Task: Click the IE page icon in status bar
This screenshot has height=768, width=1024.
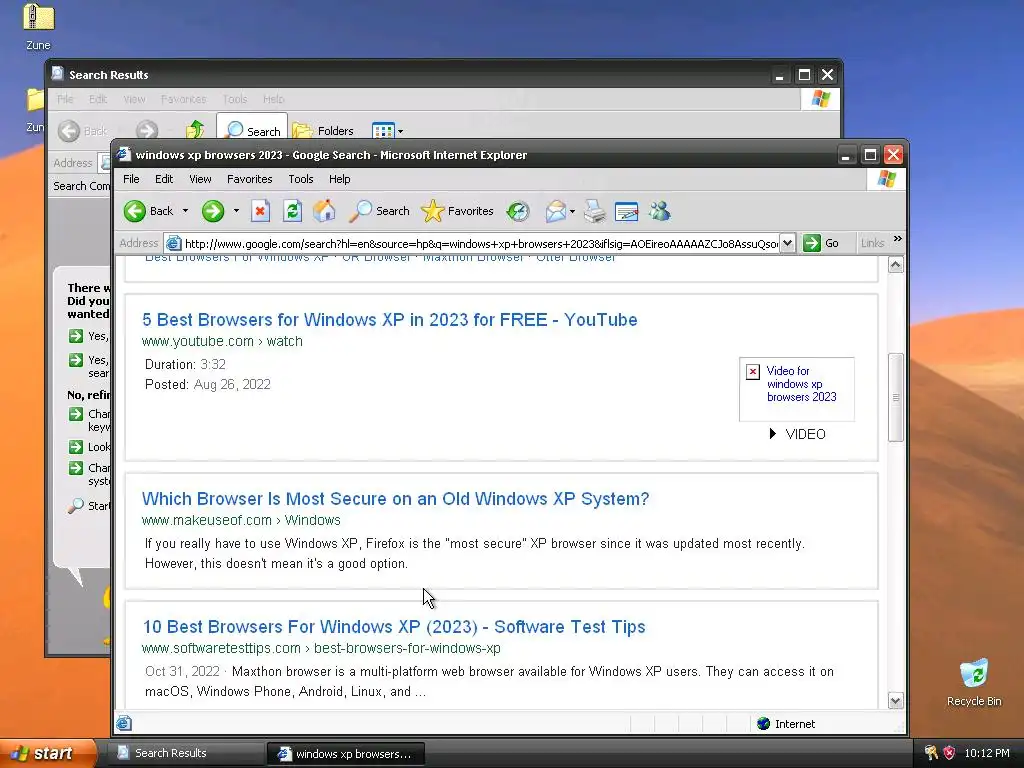Action: 124,723
